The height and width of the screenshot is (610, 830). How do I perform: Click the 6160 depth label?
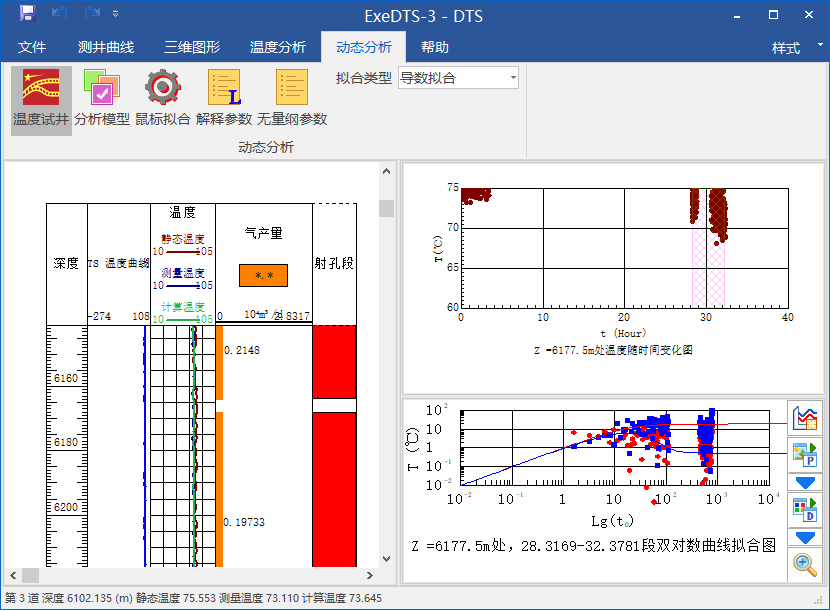(66, 378)
